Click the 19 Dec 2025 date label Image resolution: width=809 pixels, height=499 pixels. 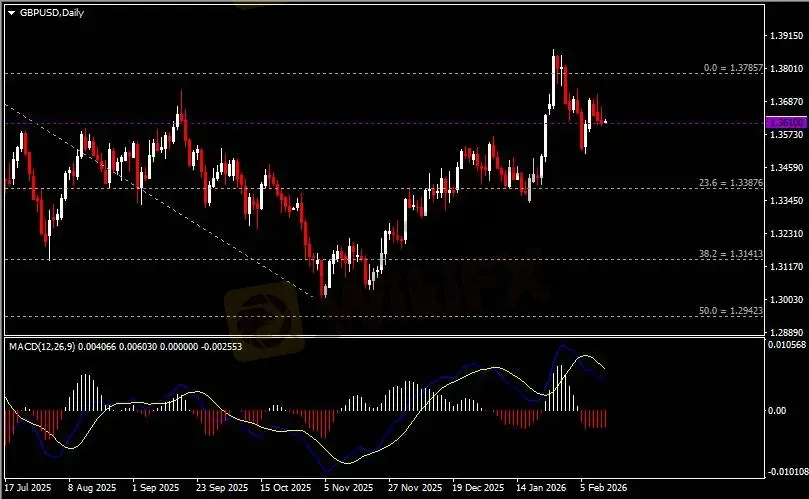tap(478, 488)
